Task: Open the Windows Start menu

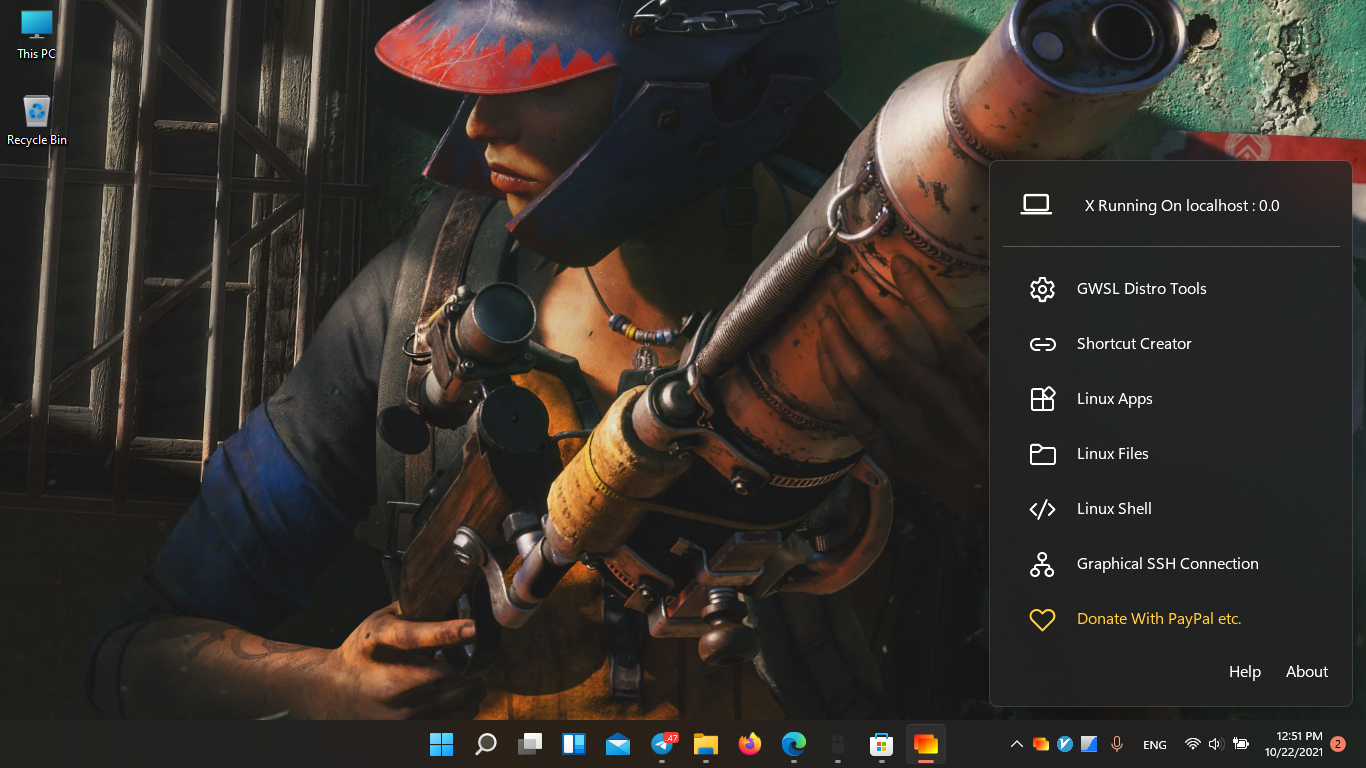Action: tap(441, 744)
